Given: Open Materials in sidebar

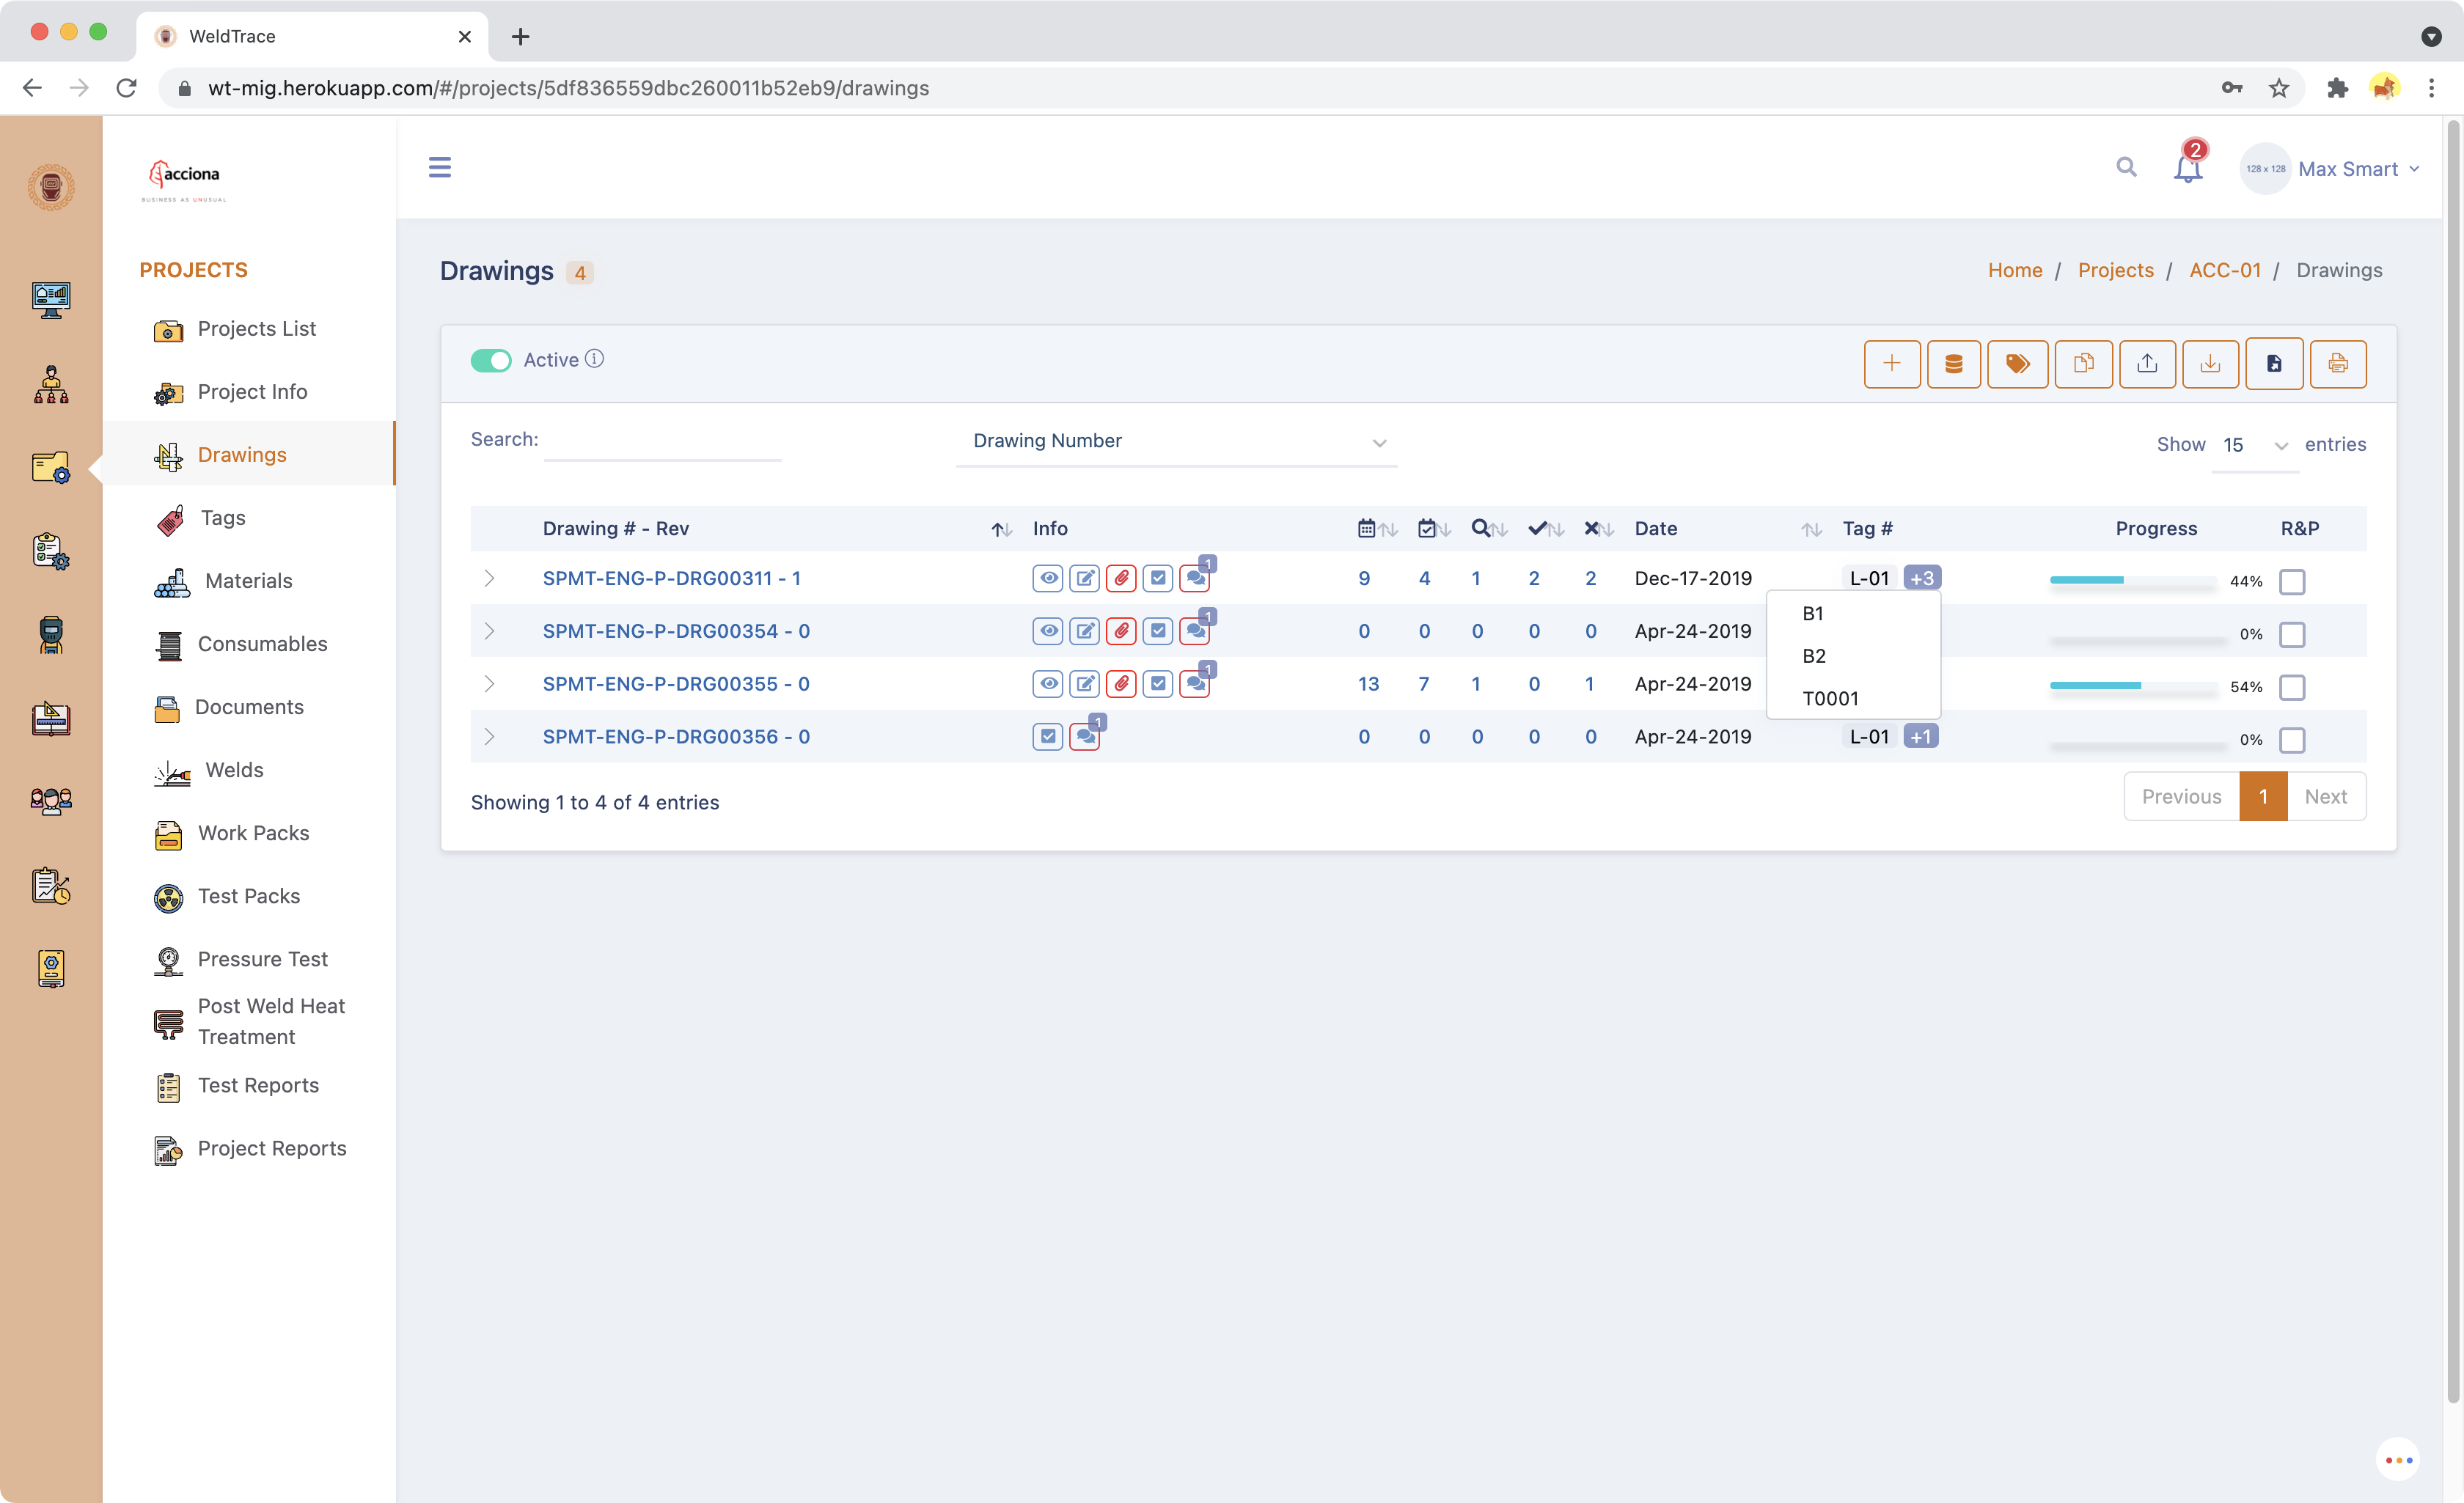Looking at the screenshot, I should pyautogui.click(x=248, y=581).
